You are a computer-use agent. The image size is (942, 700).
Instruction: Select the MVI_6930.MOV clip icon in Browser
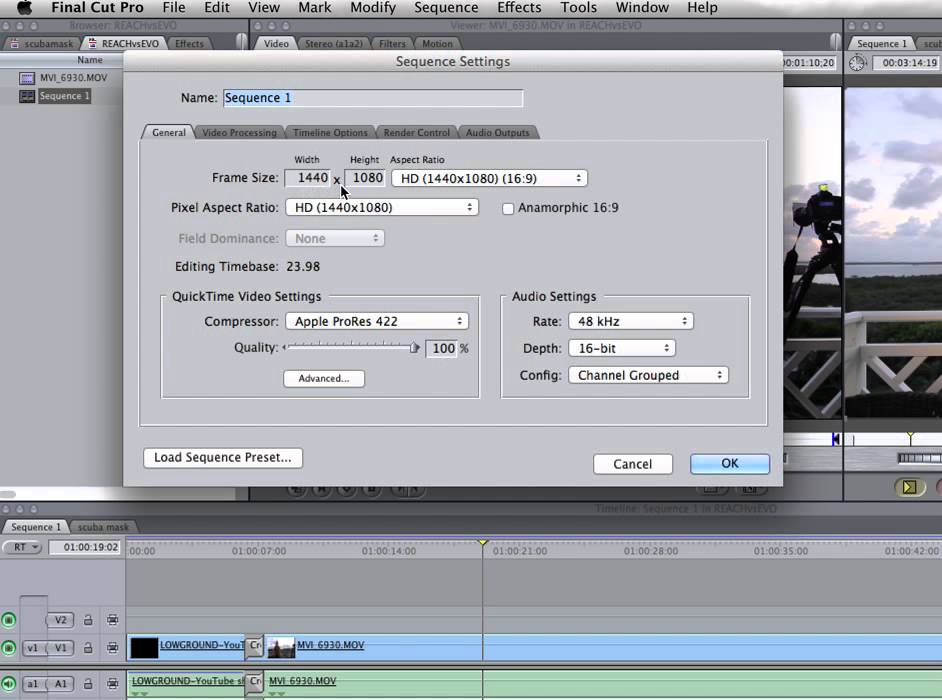(27, 78)
